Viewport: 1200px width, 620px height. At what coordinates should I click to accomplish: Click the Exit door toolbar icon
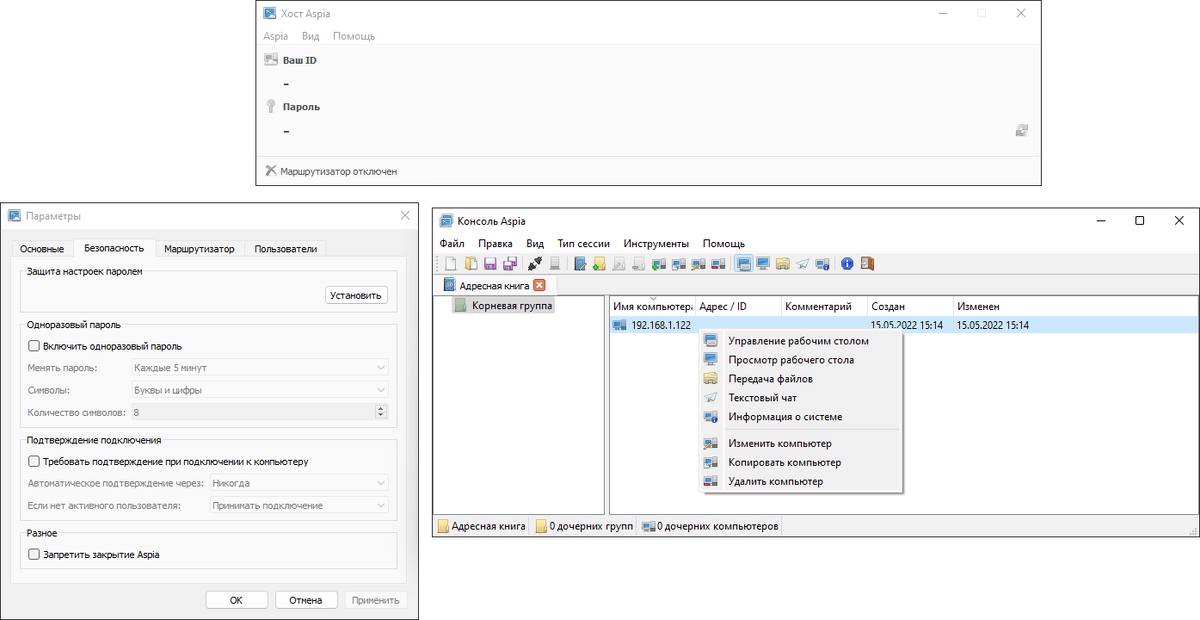coord(867,264)
